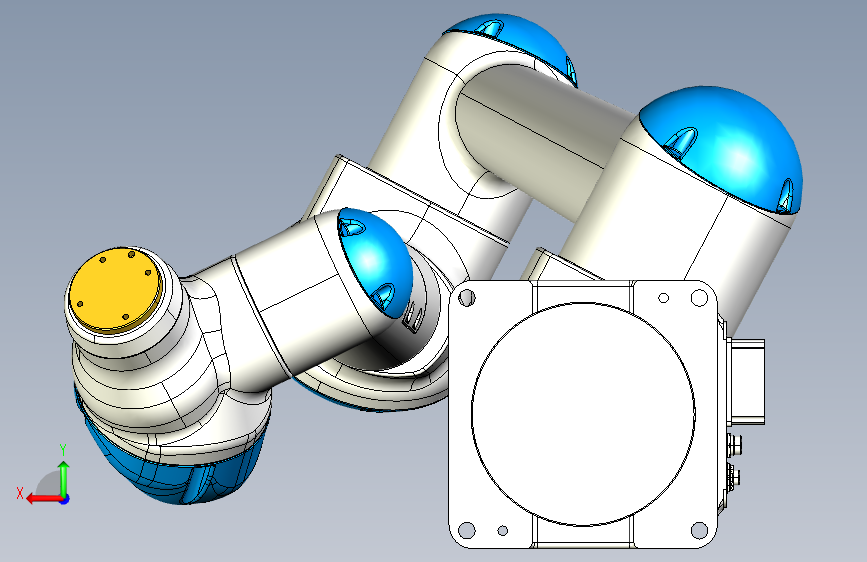867x562 pixels.
Task: Pick the bottom-right mounting hole of base plate
Action: (x=699, y=530)
